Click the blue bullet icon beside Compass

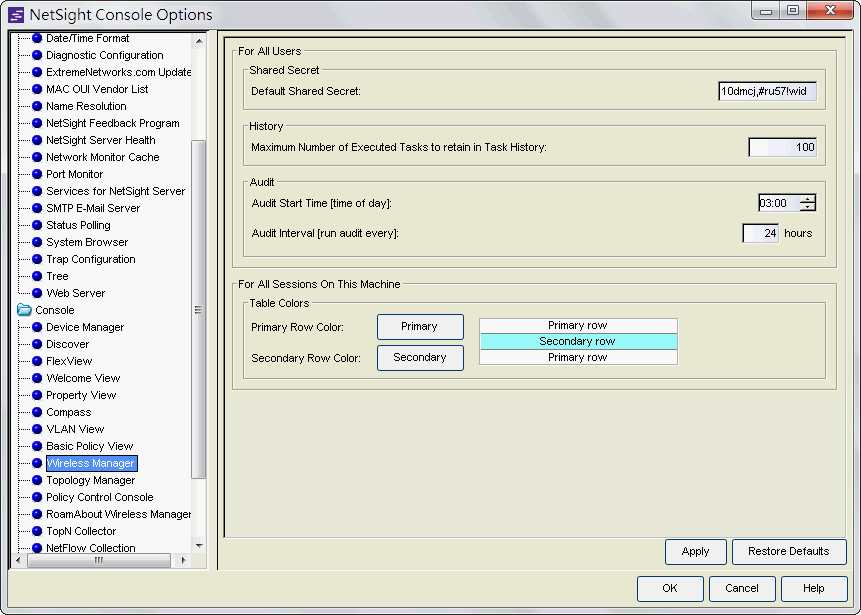coord(37,412)
